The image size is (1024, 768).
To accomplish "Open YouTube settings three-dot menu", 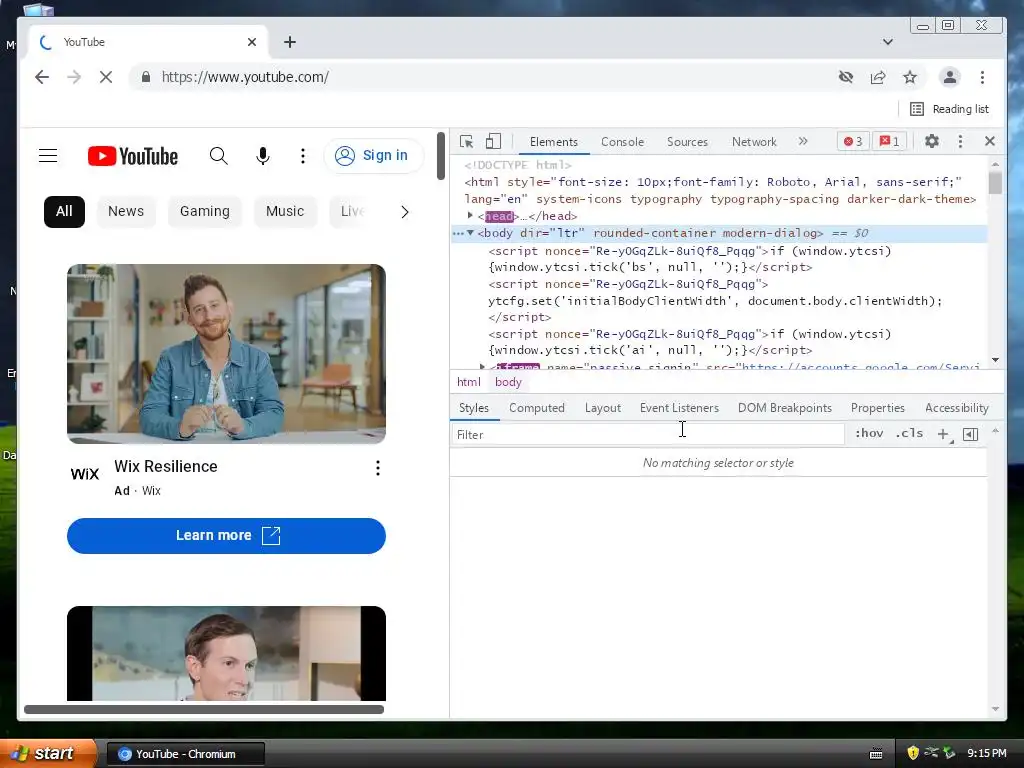I will click(x=302, y=155).
